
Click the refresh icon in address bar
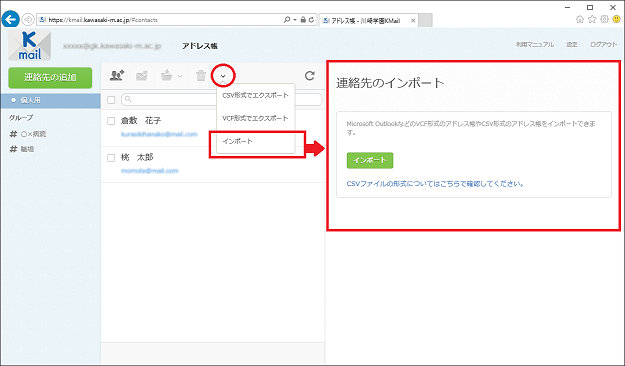[311, 20]
